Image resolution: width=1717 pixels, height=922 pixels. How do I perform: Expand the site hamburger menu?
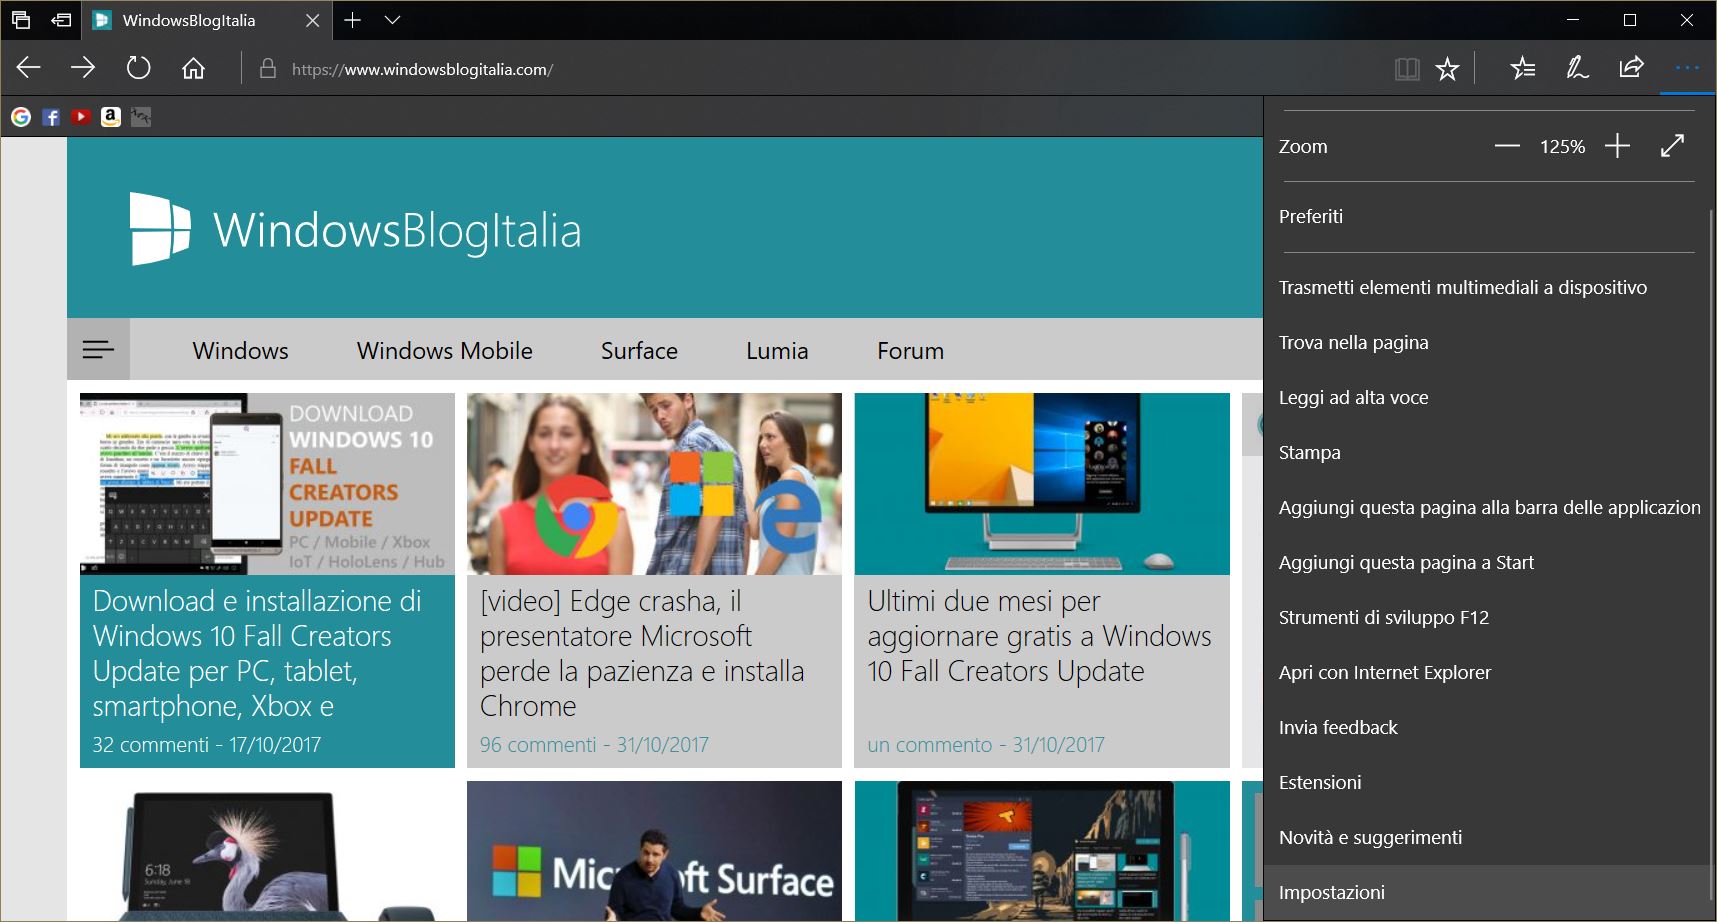[x=98, y=349]
